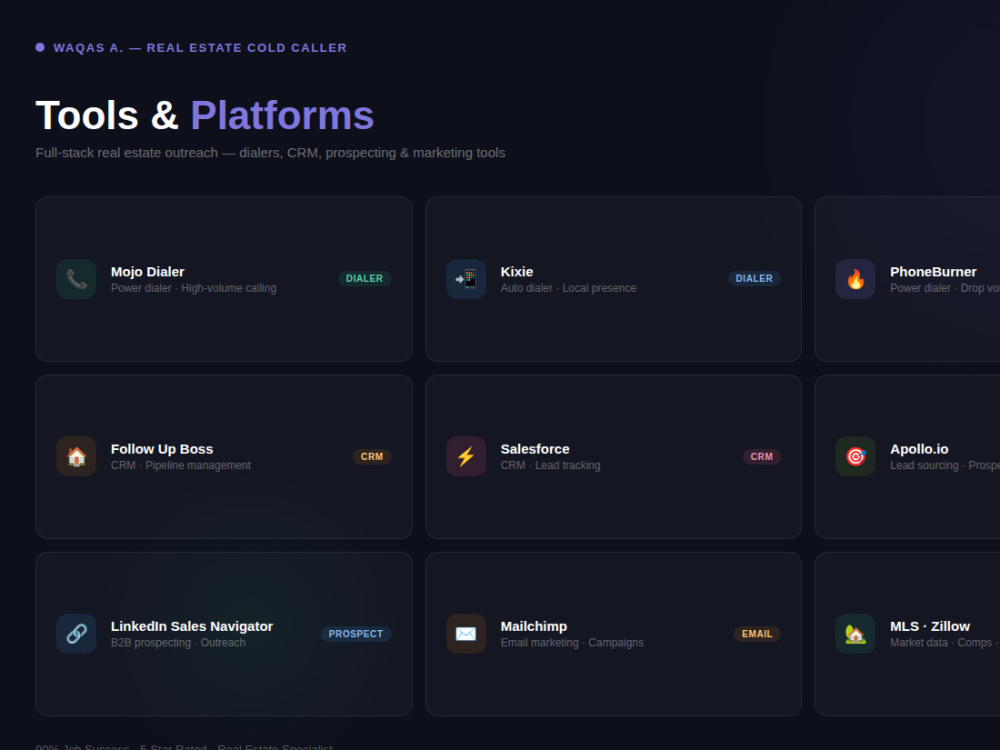
Task: Click the DIALER badge on Mojo Dialer
Action: coord(364,279)
